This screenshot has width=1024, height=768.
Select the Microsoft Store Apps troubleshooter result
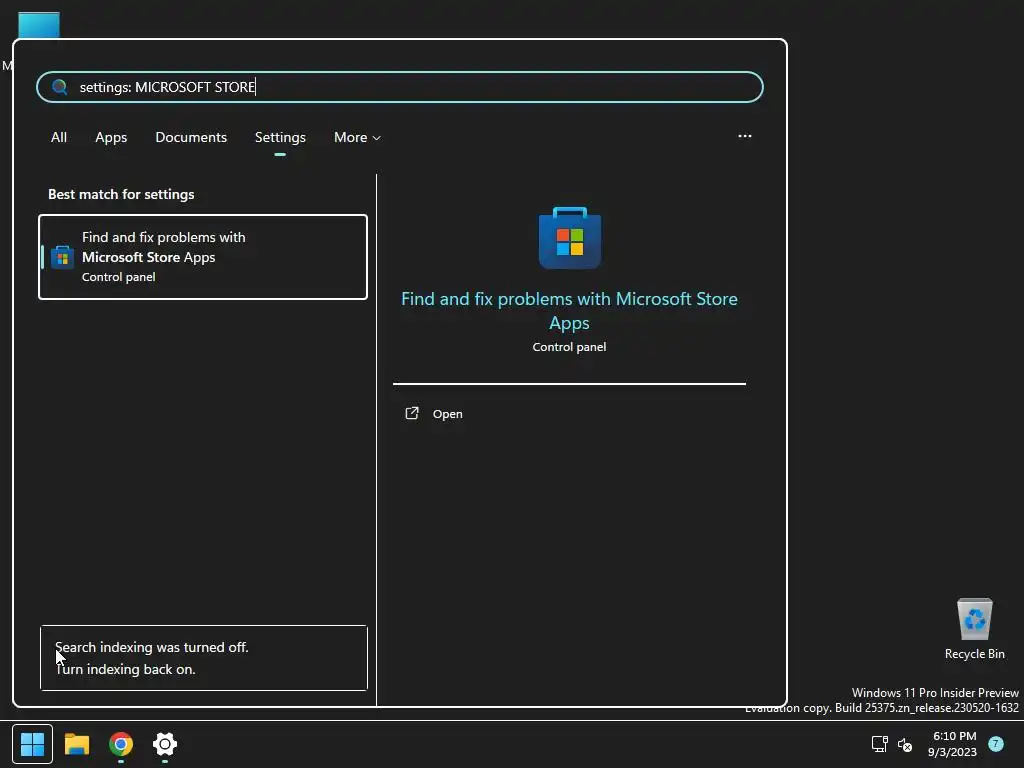pyautogui.click(x=203, y=257)
